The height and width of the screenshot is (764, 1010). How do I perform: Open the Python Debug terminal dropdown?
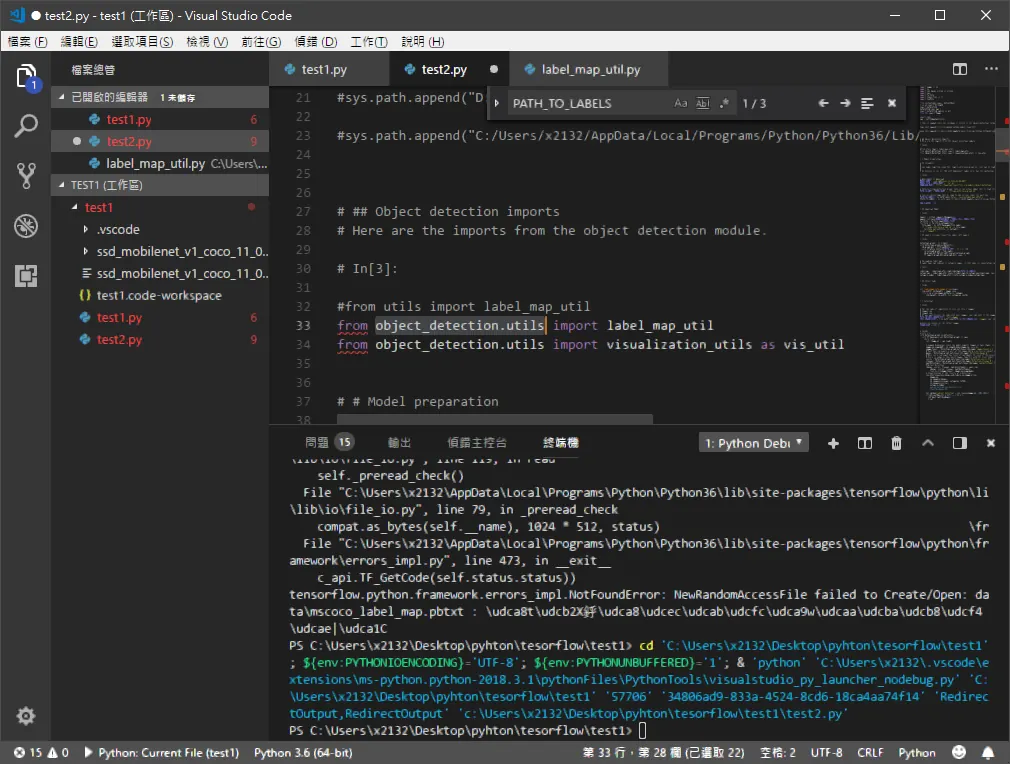[754, 443]
